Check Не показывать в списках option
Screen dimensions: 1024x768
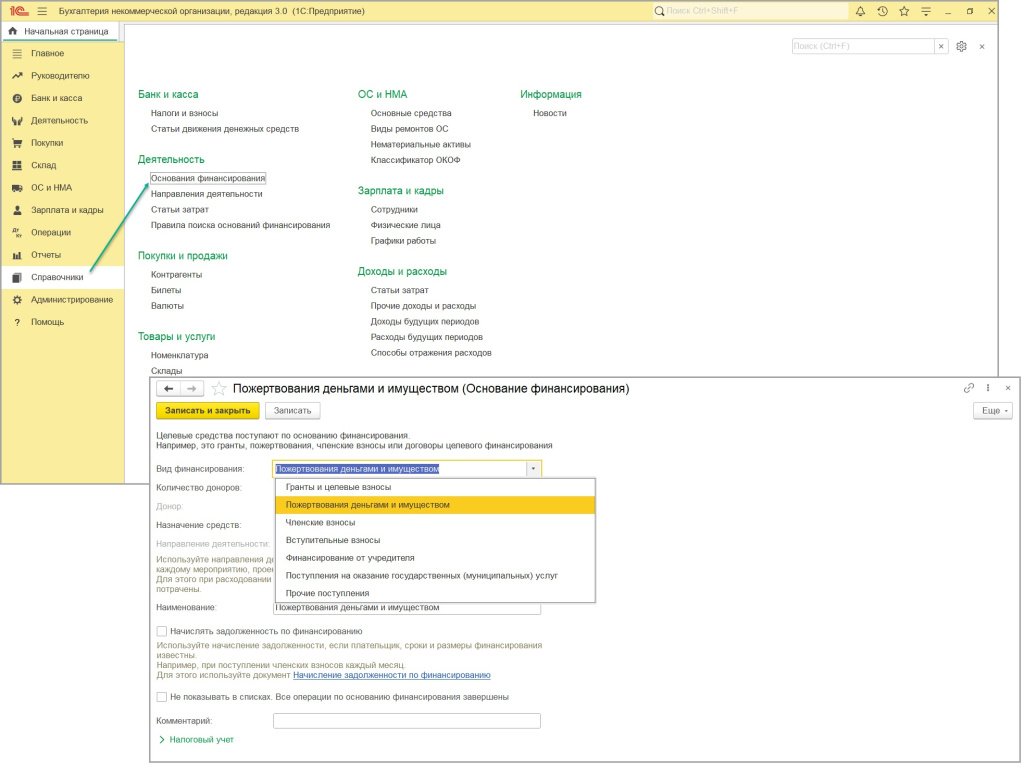click(x=162, y=696)
